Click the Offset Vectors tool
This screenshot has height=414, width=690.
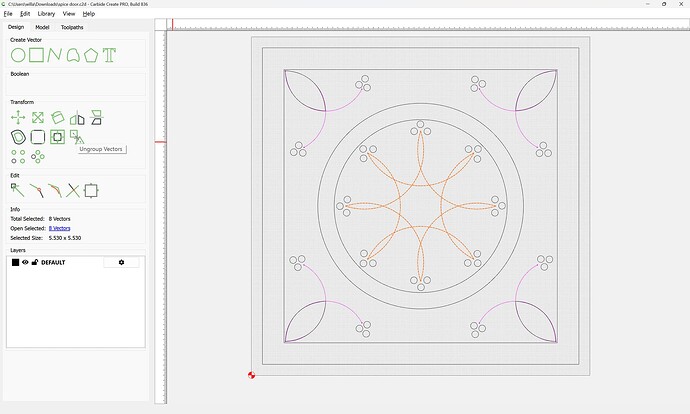[18, 137]
